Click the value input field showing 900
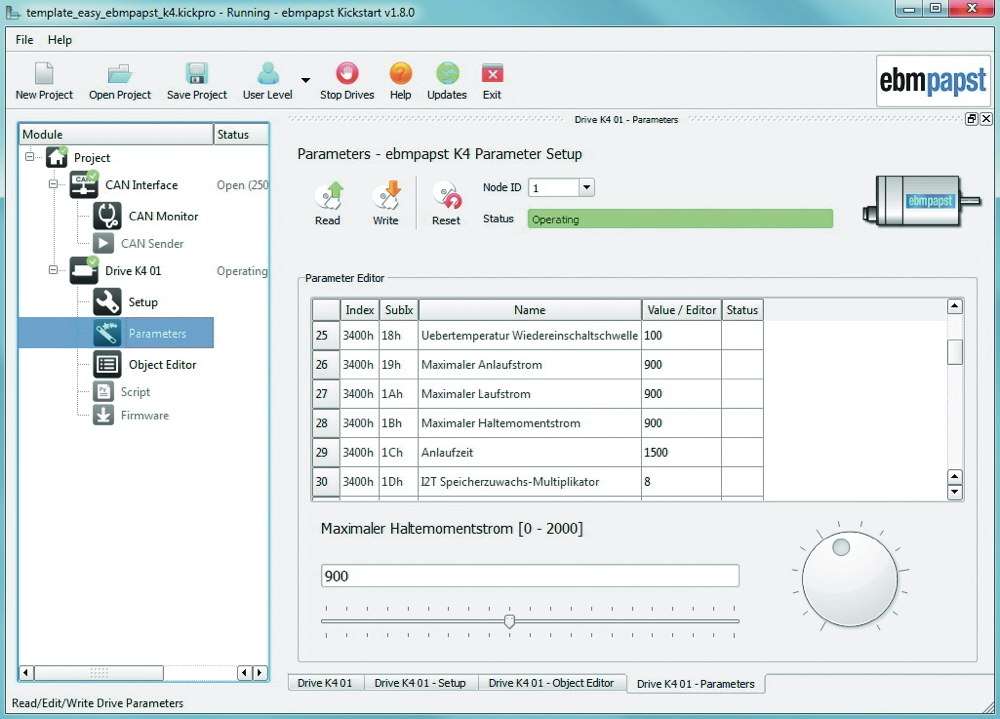 click(x=530, y=576)
